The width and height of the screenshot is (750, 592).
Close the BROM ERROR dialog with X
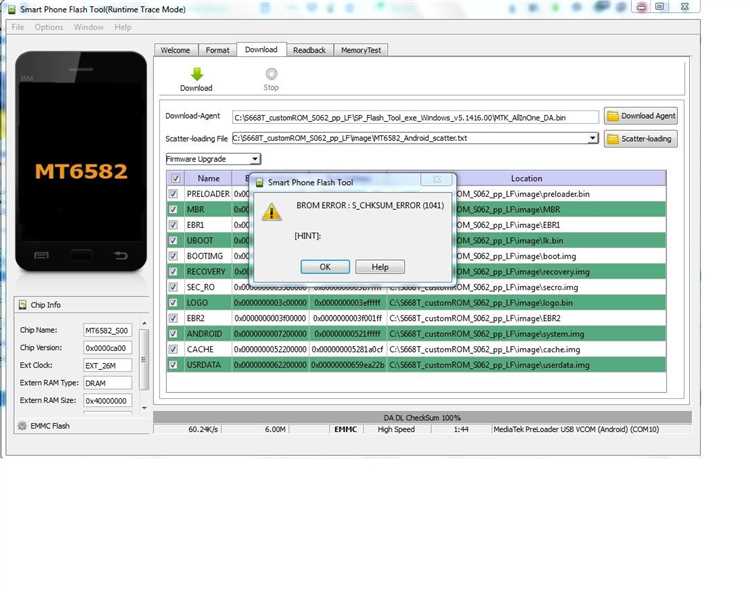click(x=437, y=179)
